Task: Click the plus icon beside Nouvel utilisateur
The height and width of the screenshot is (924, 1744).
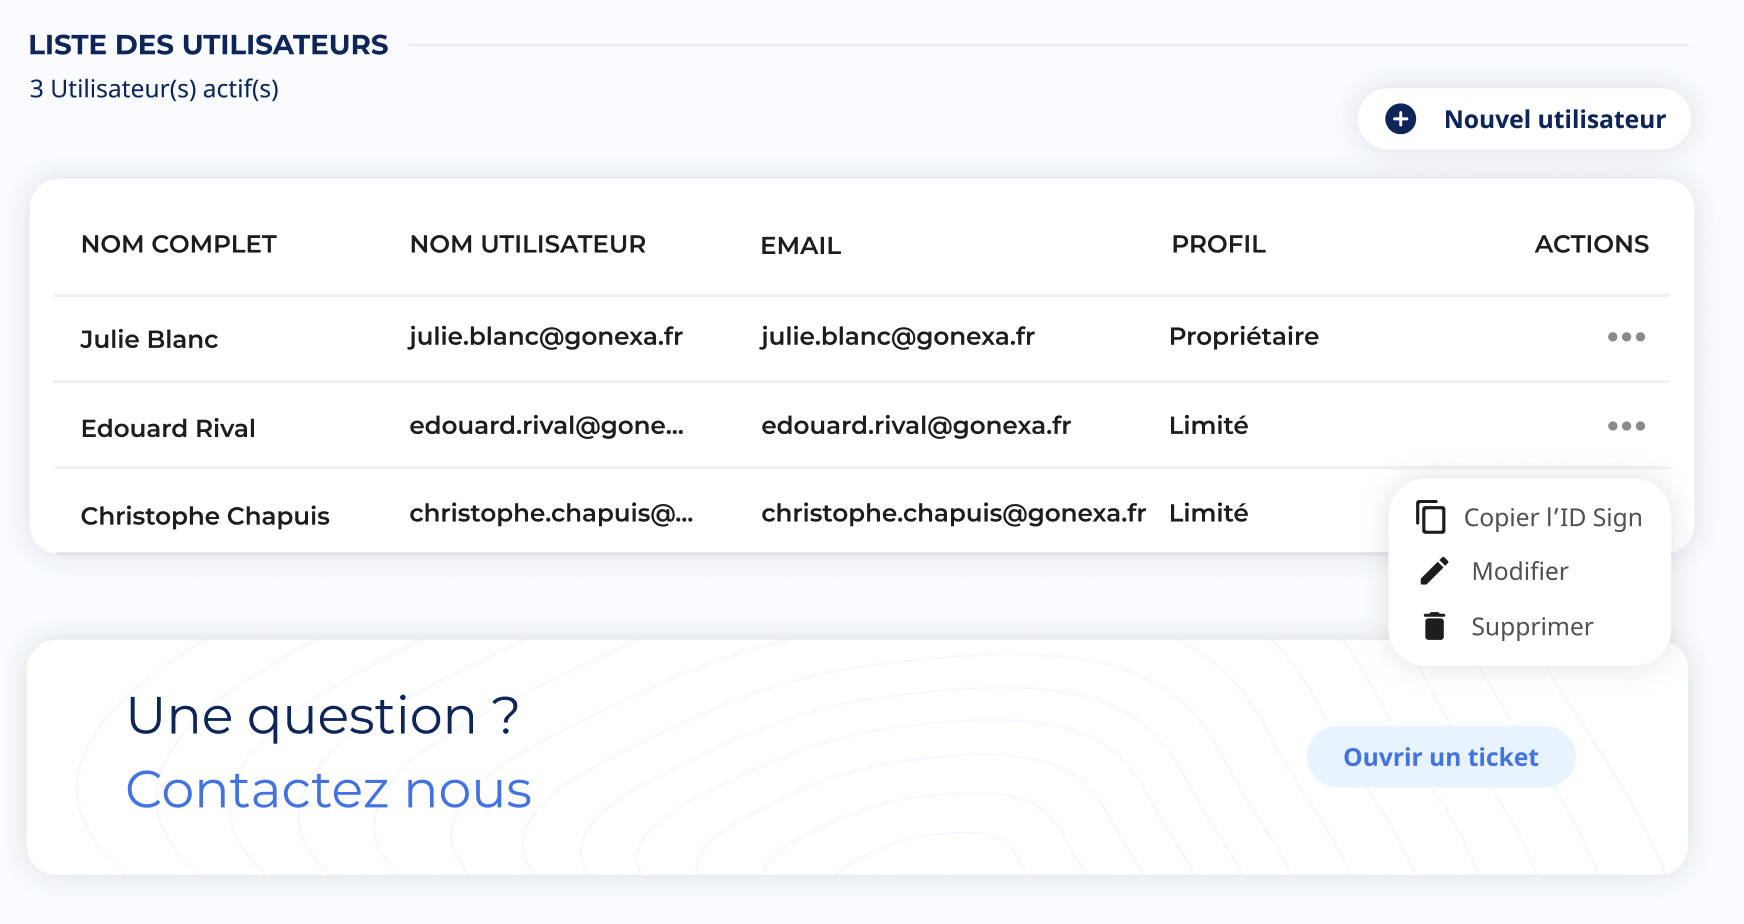Action: pyautogui.click(x=1400, y=119)
